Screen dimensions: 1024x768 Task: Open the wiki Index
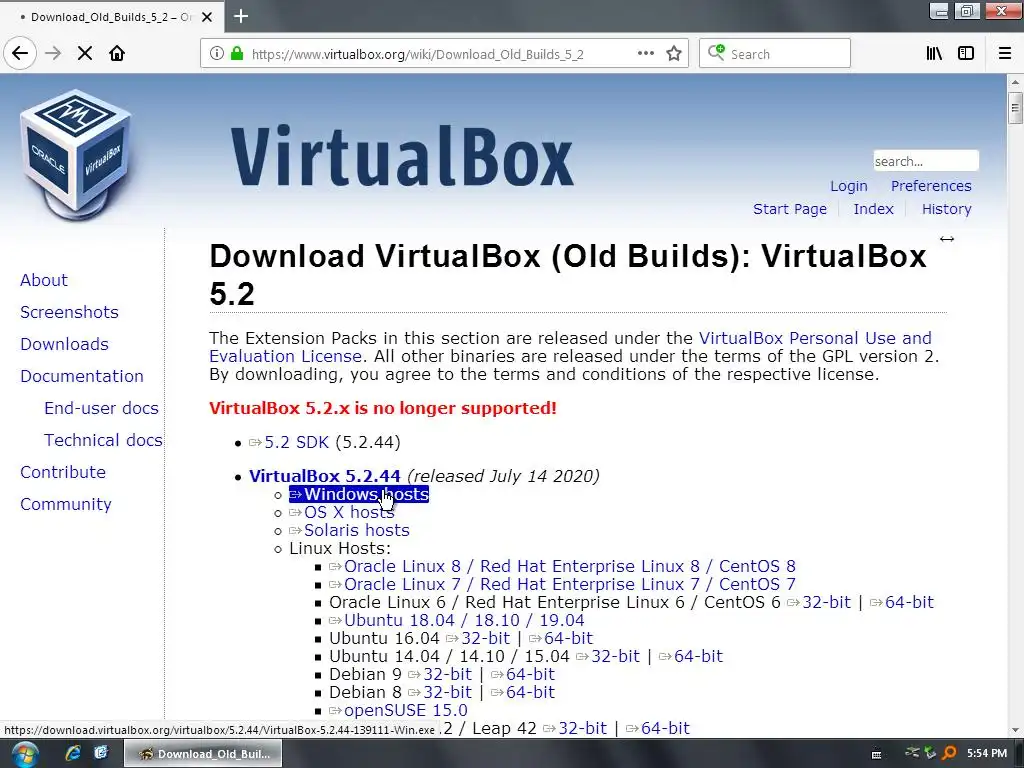coord(873,209)
